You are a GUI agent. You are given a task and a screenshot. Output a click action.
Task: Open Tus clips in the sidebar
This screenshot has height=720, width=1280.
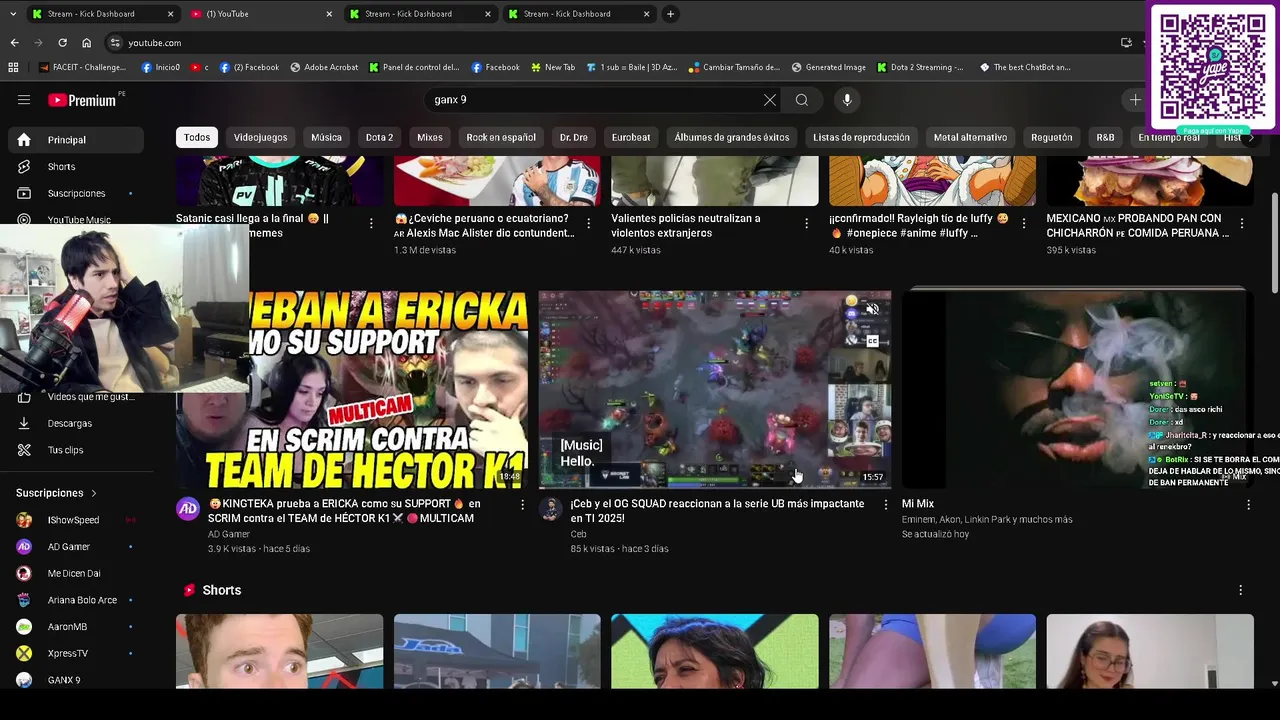click(x=65, y=450)
